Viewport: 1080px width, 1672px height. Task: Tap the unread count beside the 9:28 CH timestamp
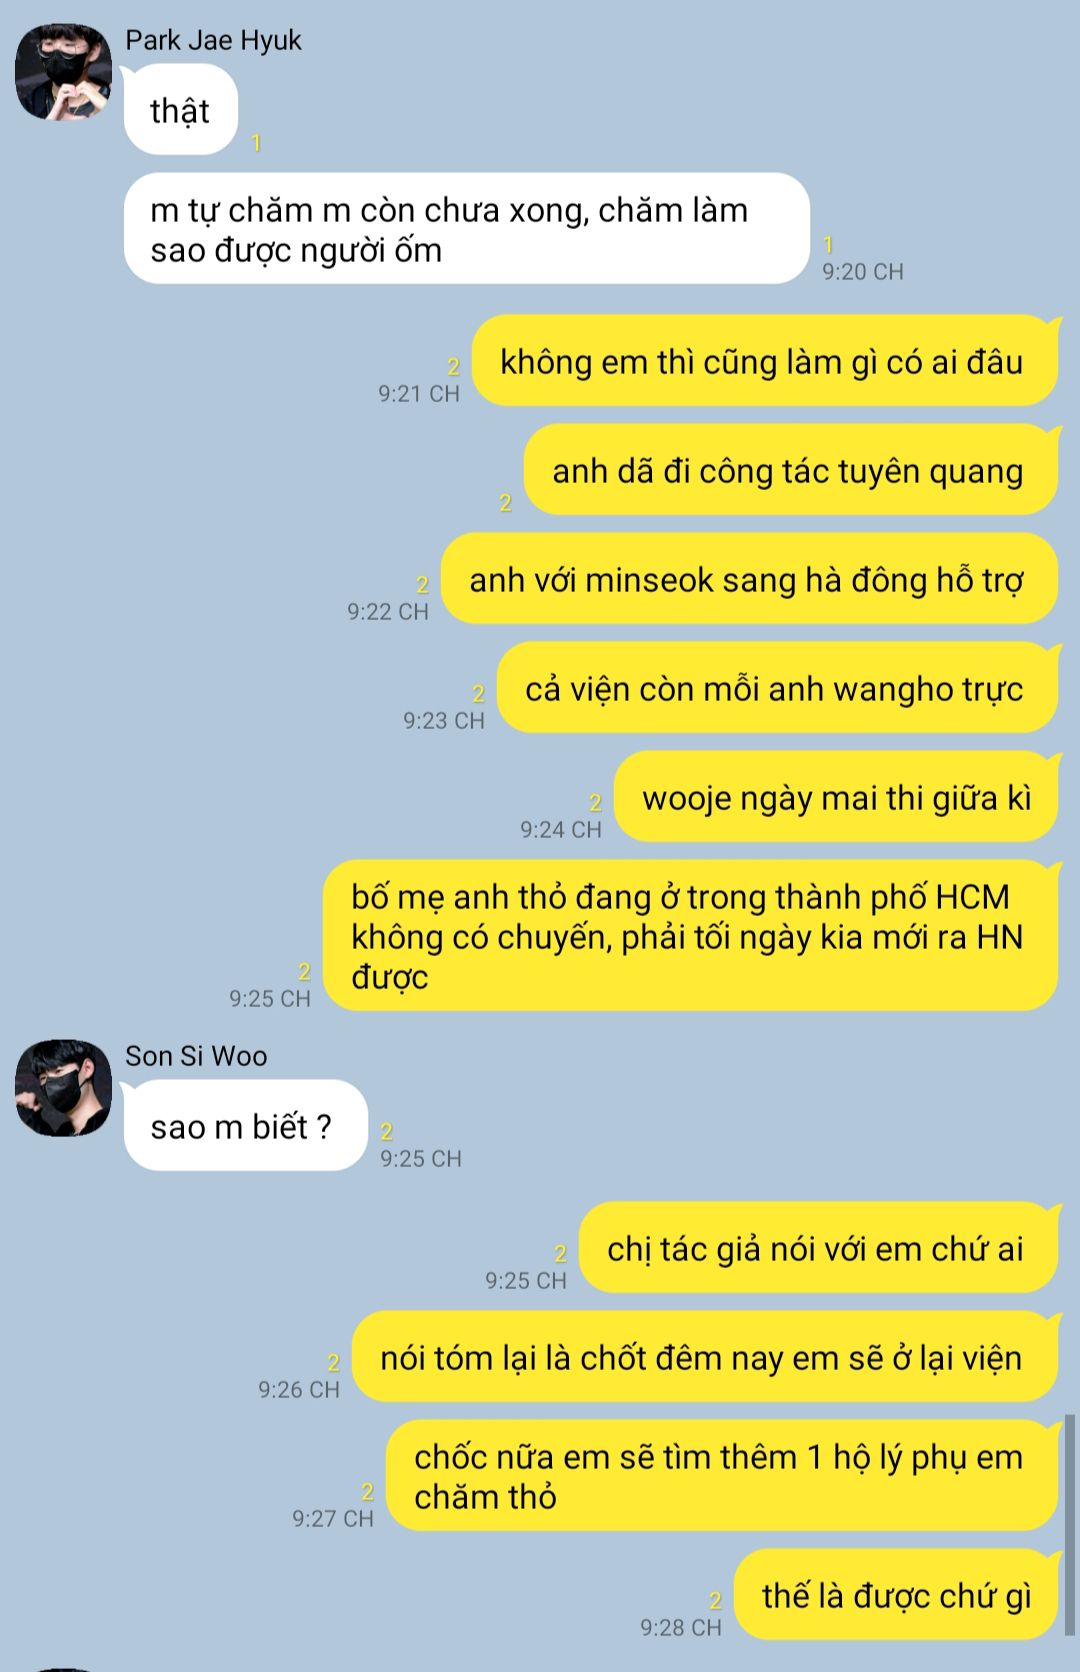coord(715,1600)
